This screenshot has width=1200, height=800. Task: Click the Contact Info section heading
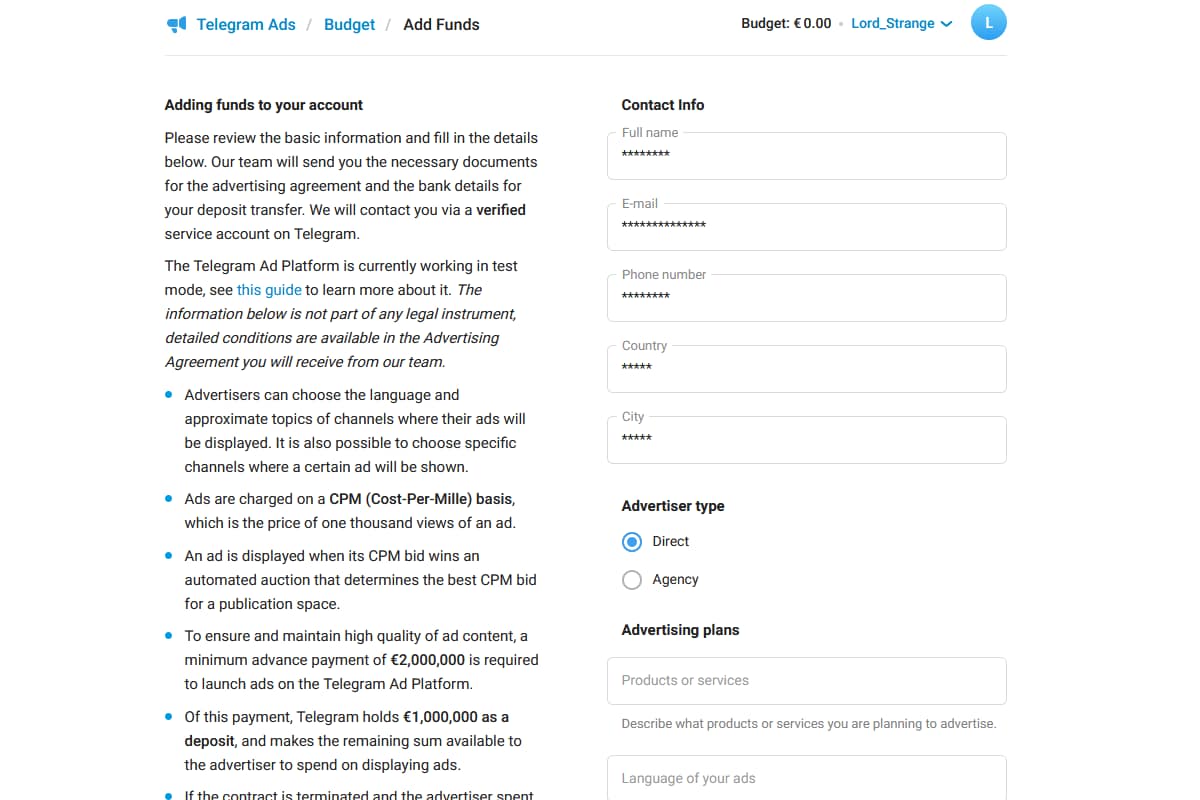[662, 105]
